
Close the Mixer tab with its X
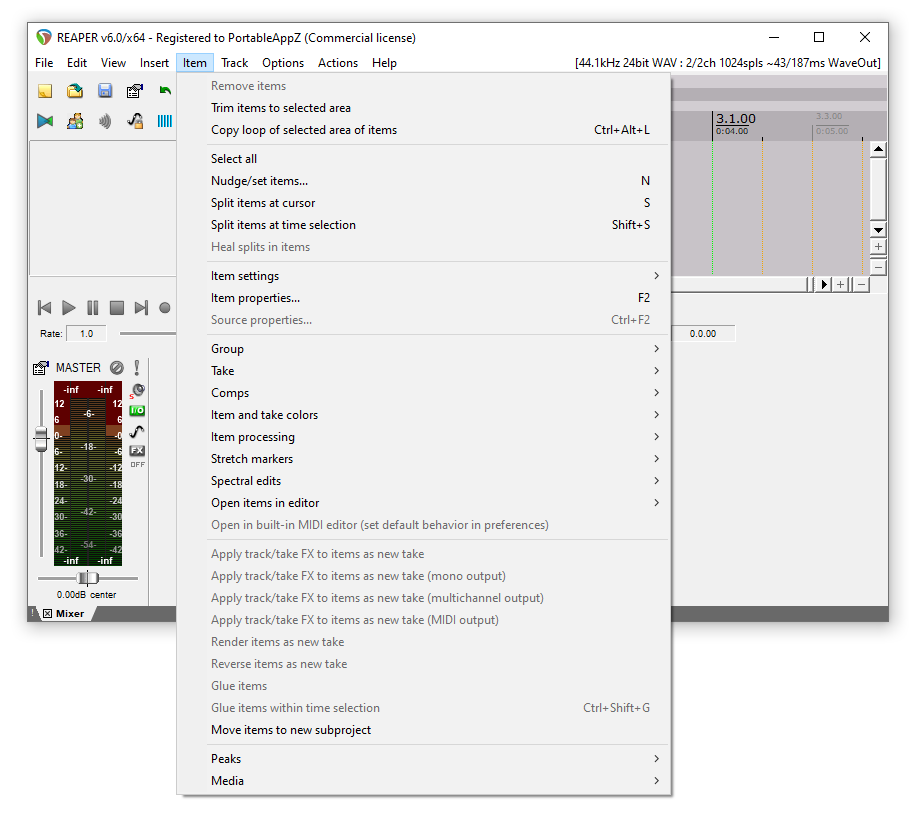48,614
